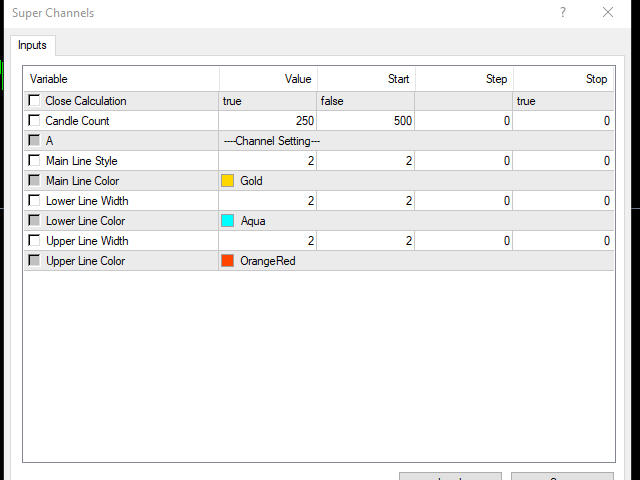Viewport: 640px width, 480px height.
Task: Edit Main Line Style stop cell
Action: 563,161
